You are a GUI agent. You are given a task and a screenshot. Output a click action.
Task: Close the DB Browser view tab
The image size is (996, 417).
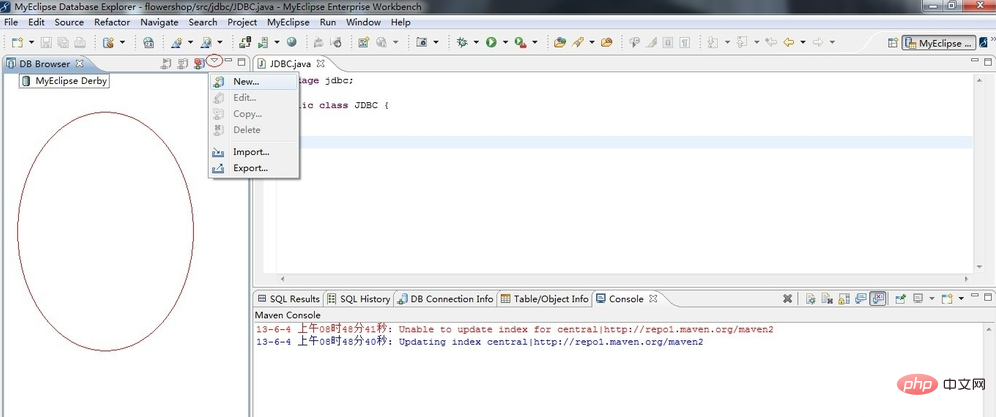(x=79, y=64)
